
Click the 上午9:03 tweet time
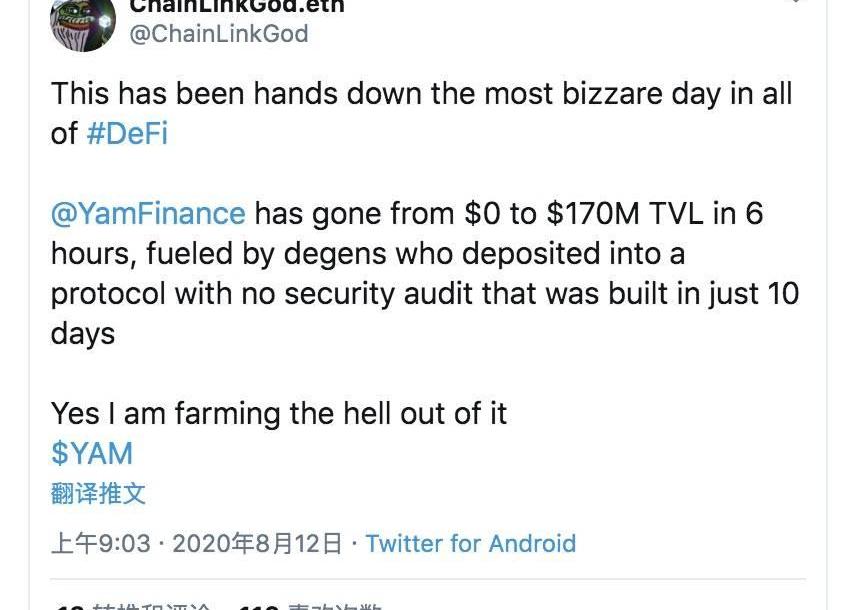pyautogui.click(x=101, y=543)
